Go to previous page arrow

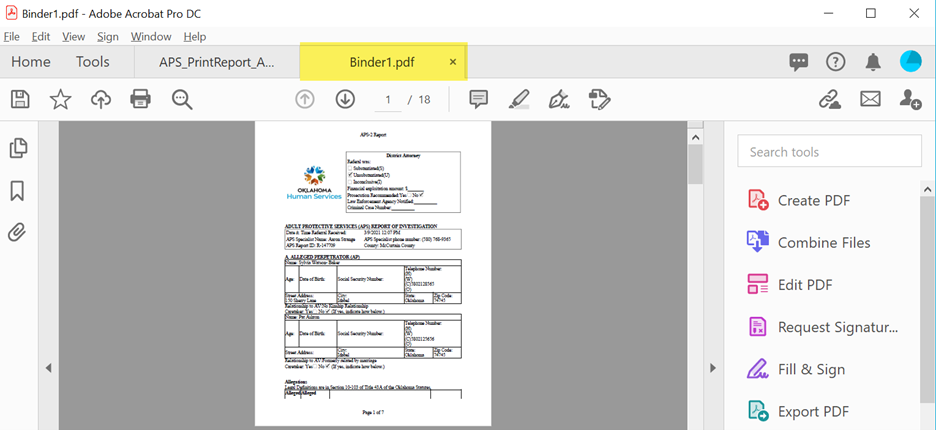click(305, 99)
